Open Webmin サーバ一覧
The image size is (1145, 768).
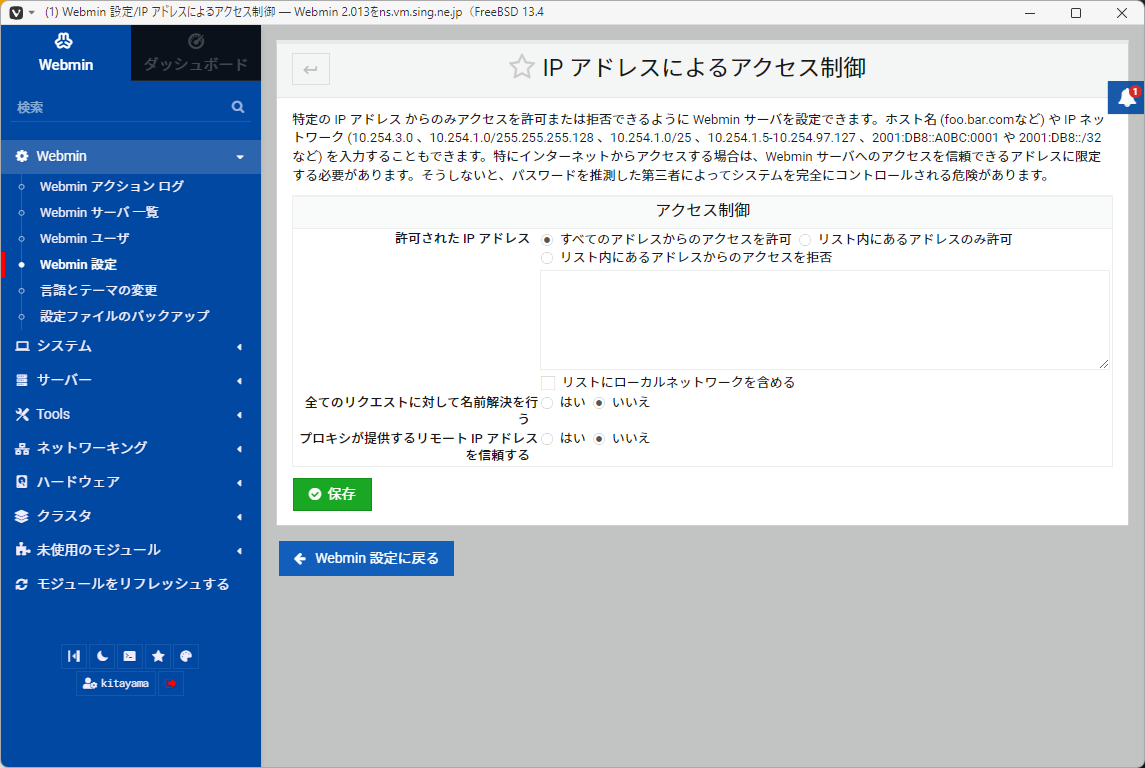pos(99,212)
